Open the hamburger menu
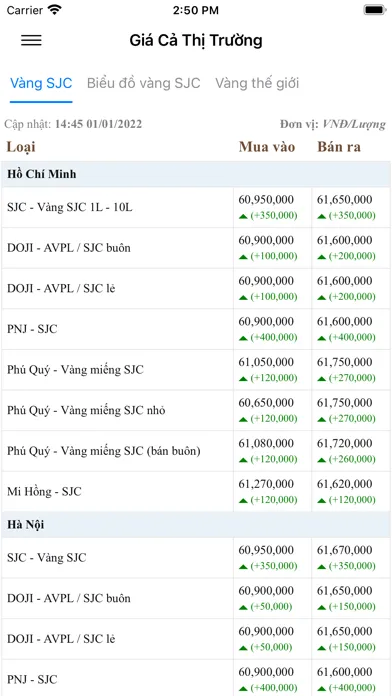Screen dimensions: 392x696 coord(32,40)
